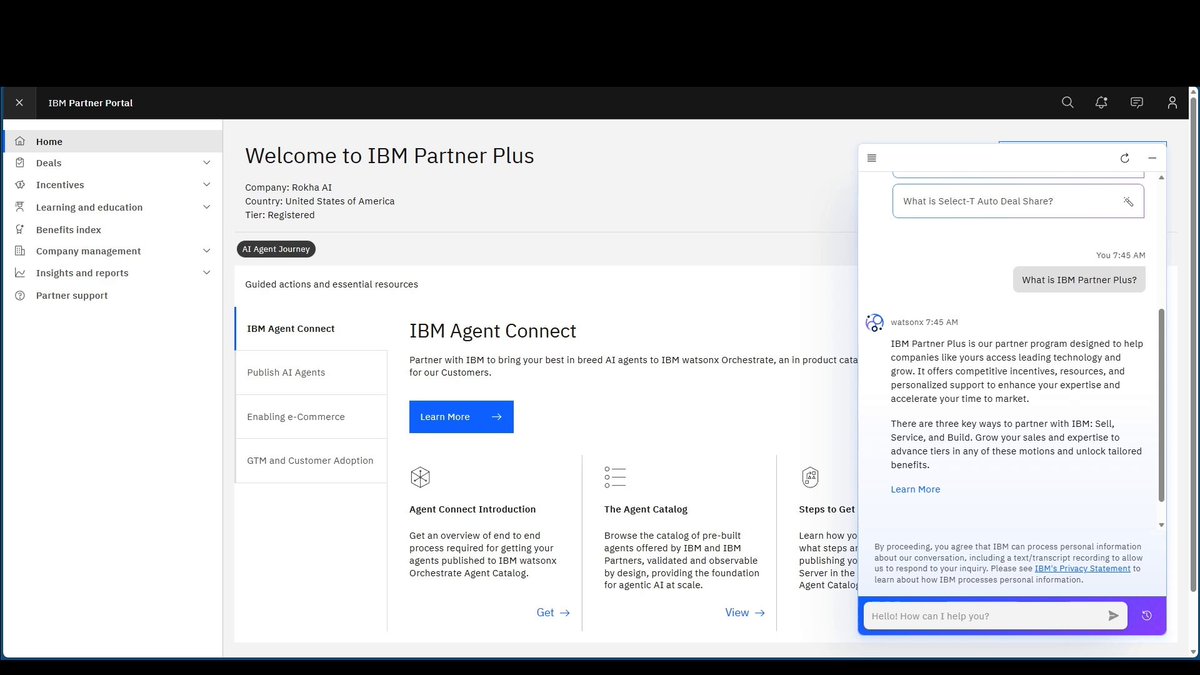
Task: Follow the View link for The Agent Catalog
Action: (x=745, y=613)
